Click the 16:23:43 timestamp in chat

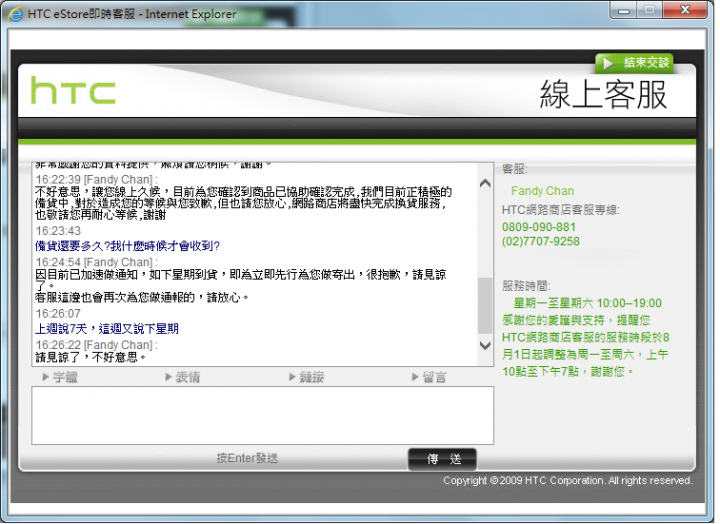58,231
